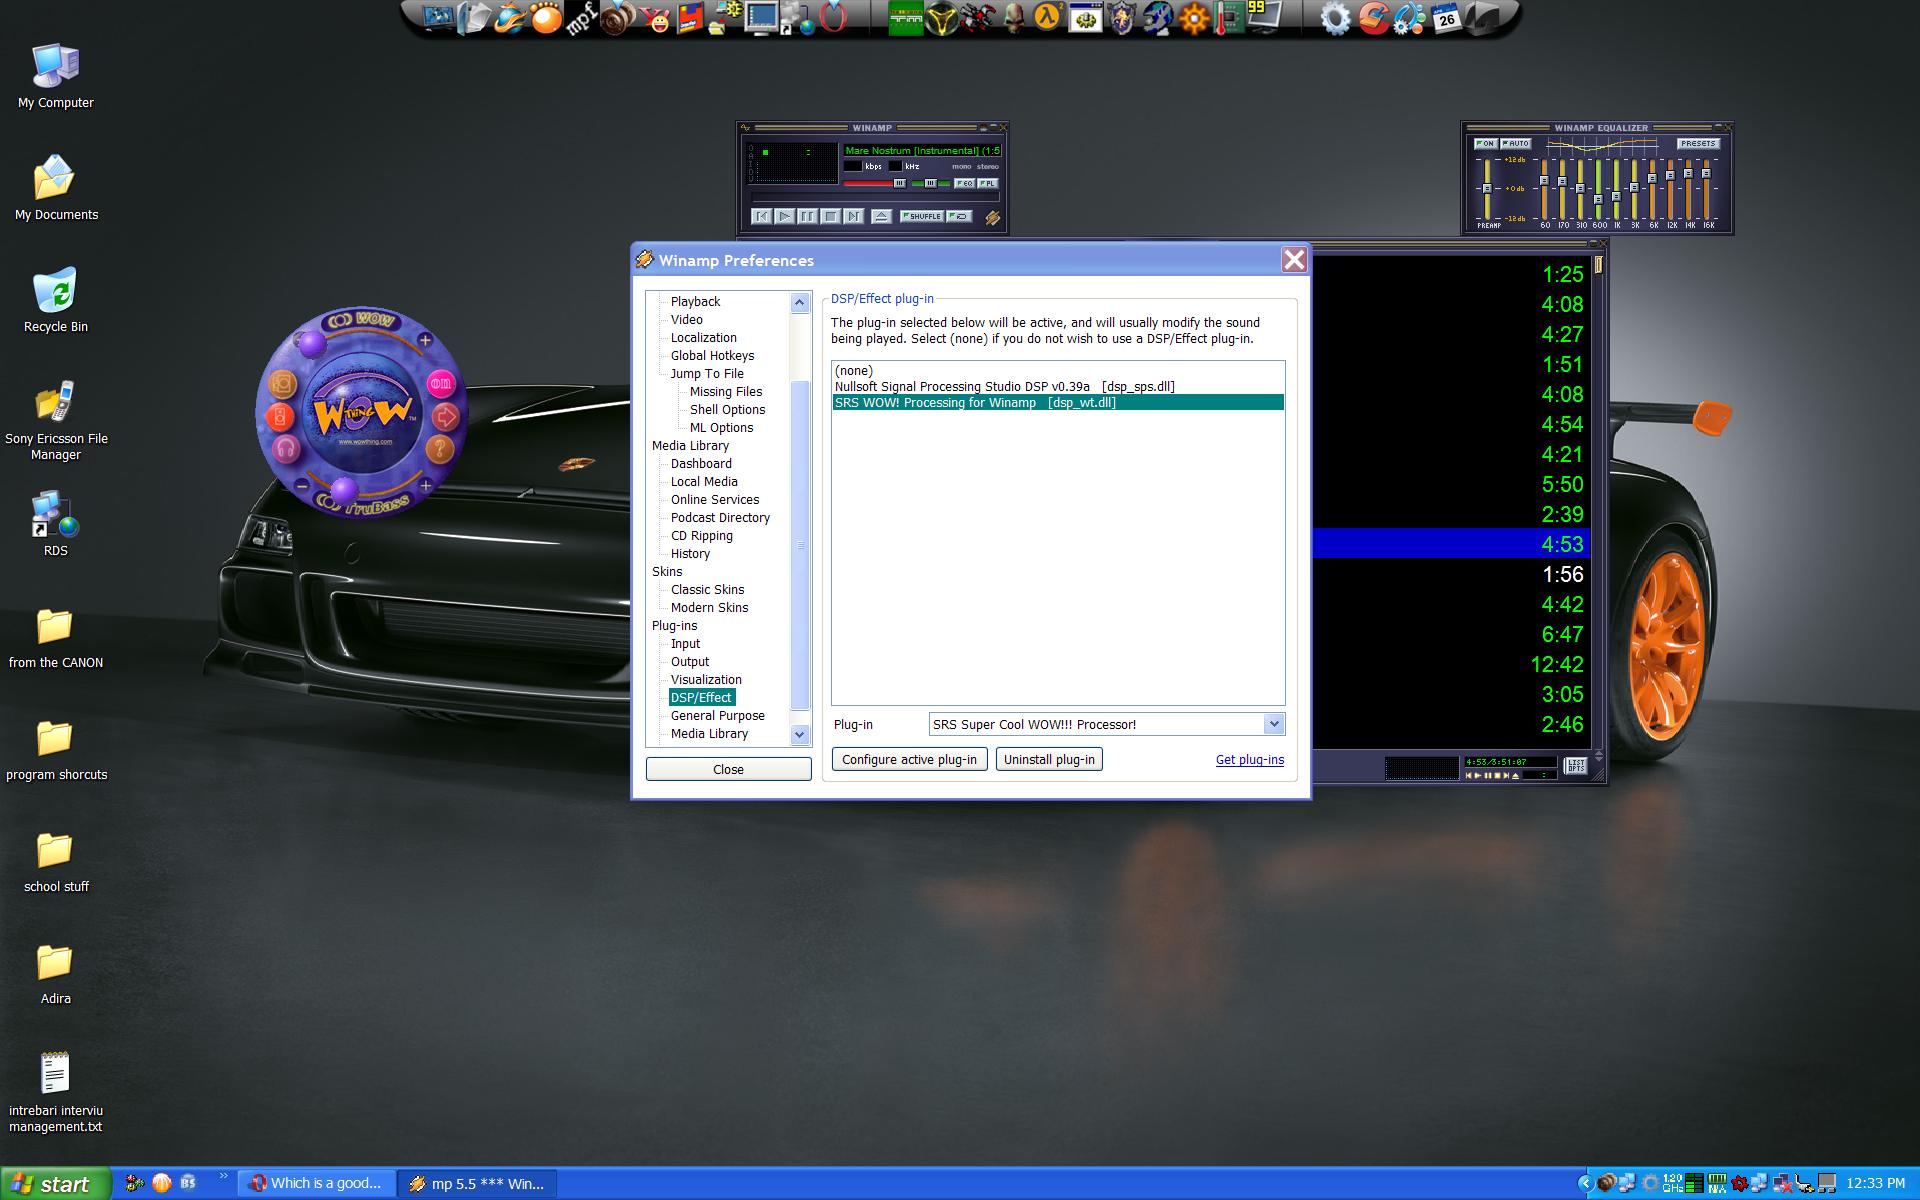Click the WOW Thing headphones button
1920x1200 pixels.
pyautogui.click(x=286, y=447)
